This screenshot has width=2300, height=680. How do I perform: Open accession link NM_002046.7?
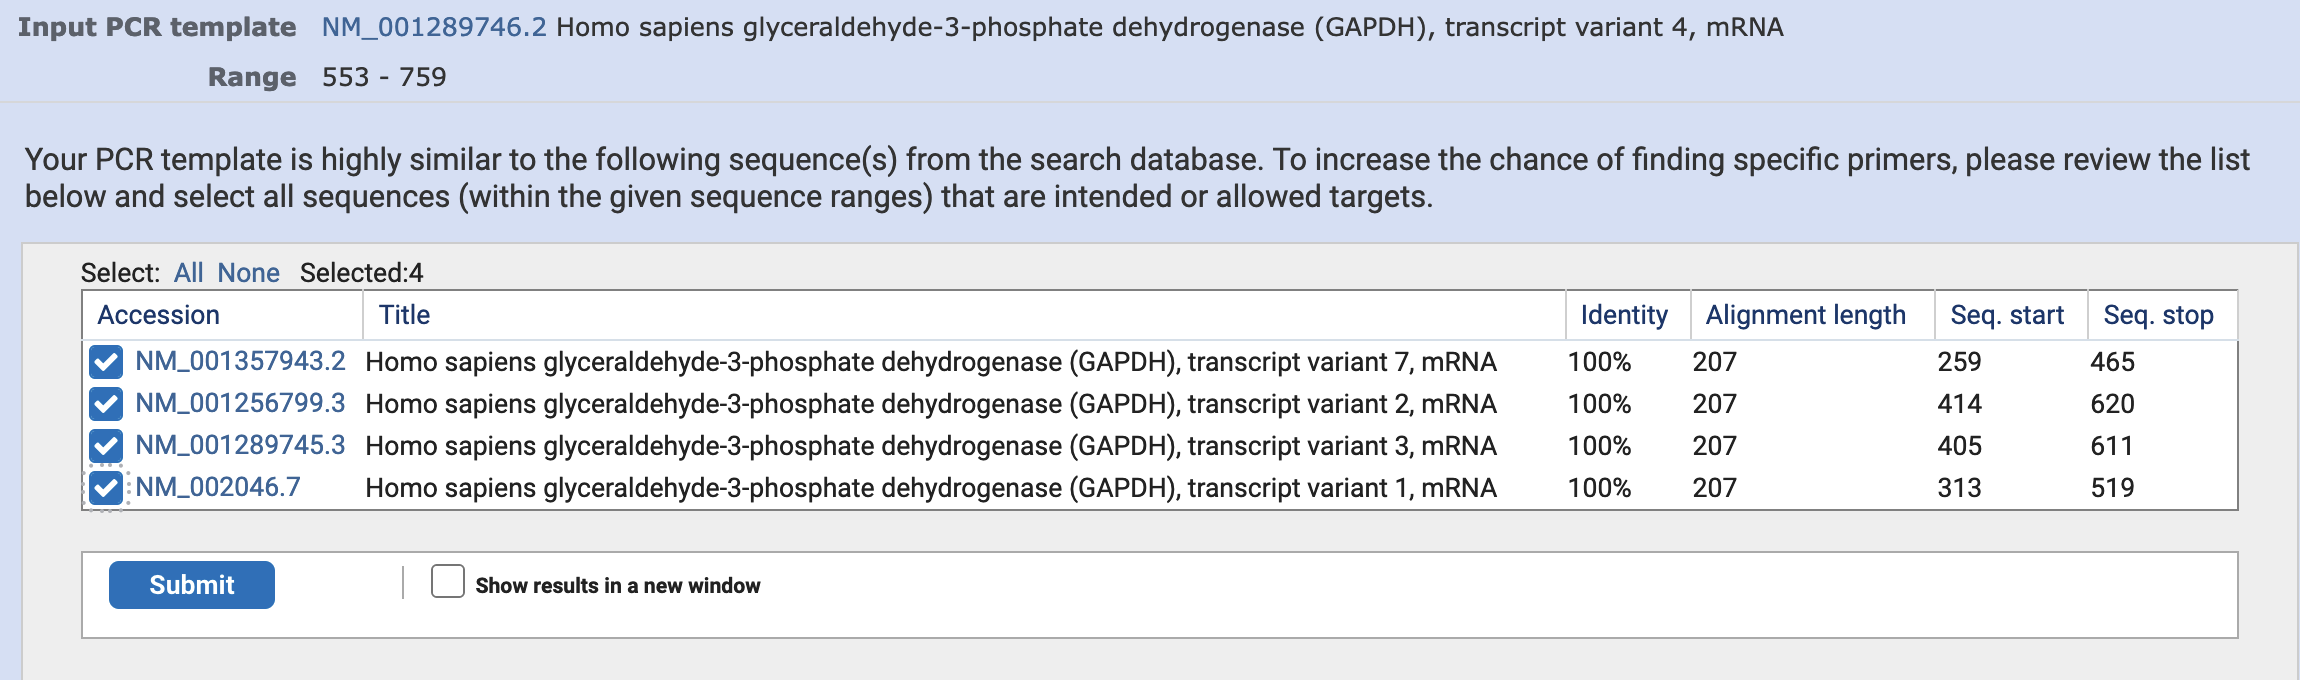coord(218,487)
